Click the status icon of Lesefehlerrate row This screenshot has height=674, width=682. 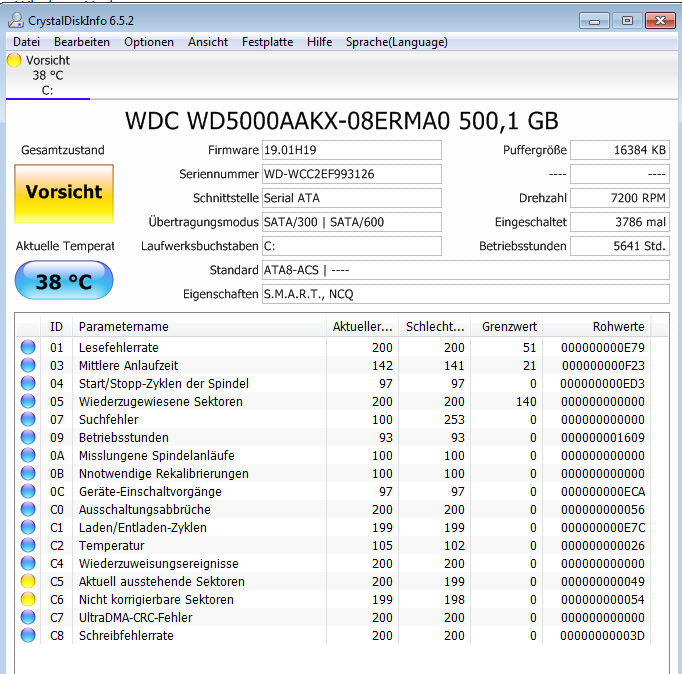(x=28, y=347)
